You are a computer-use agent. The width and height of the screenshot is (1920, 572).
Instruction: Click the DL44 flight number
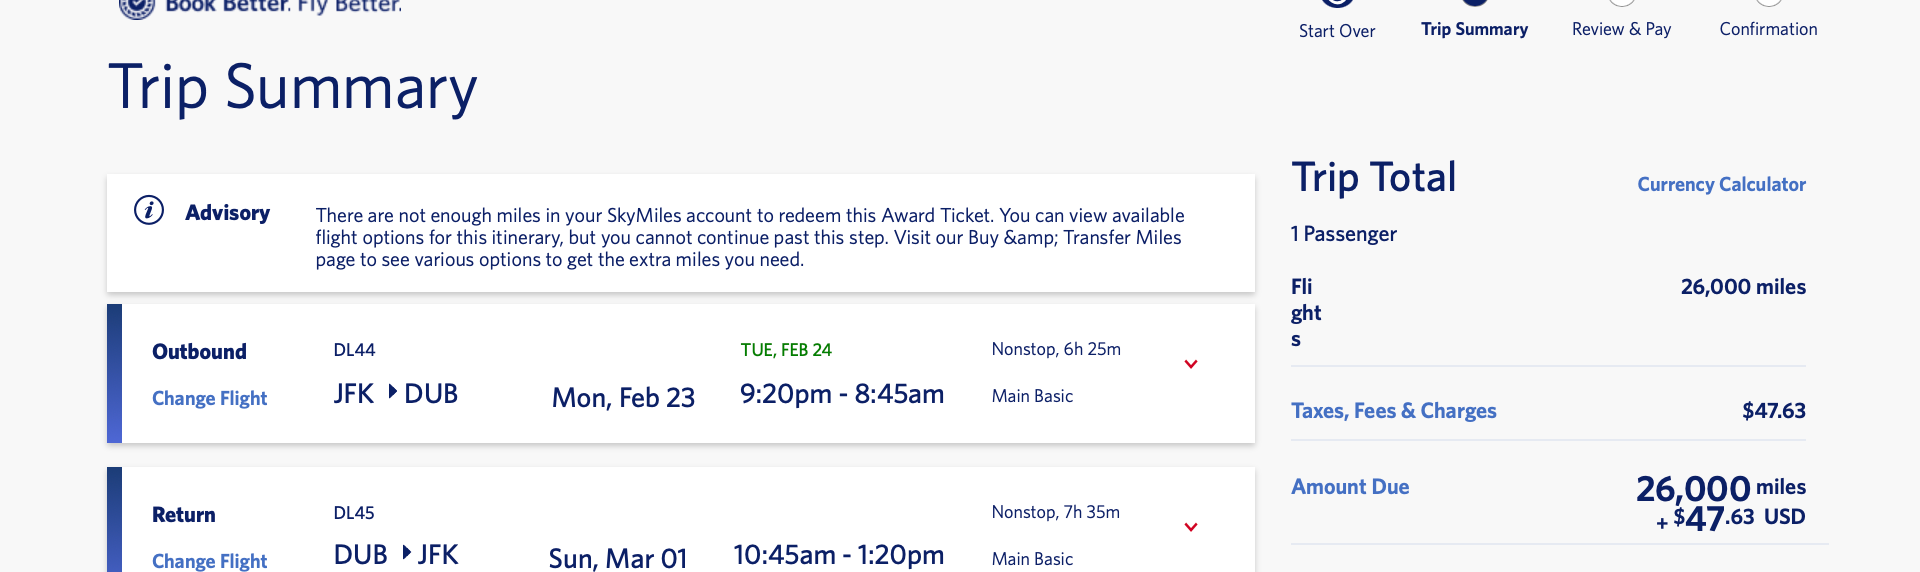(x=354, y=350)
